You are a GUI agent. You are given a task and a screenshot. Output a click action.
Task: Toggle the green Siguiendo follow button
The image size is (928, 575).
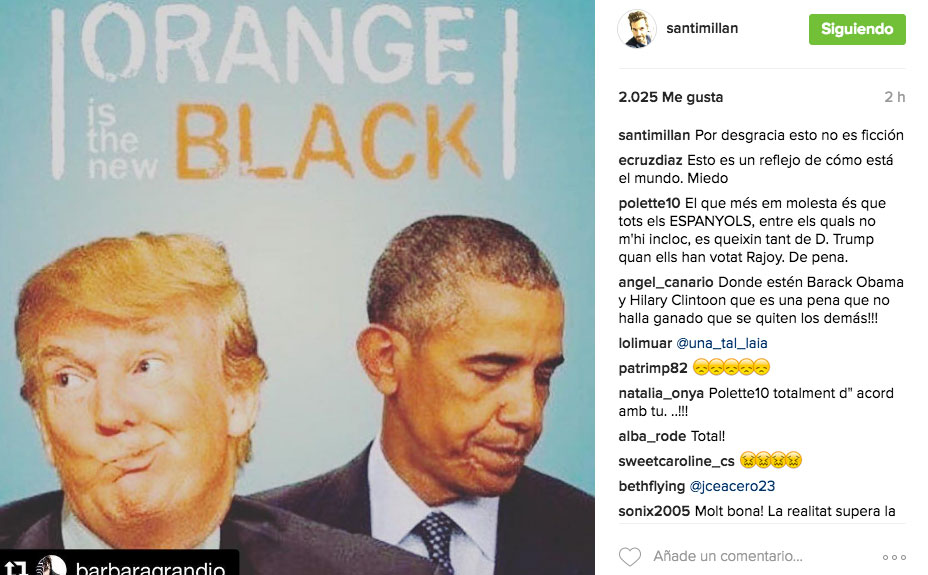tap(857, 29)
